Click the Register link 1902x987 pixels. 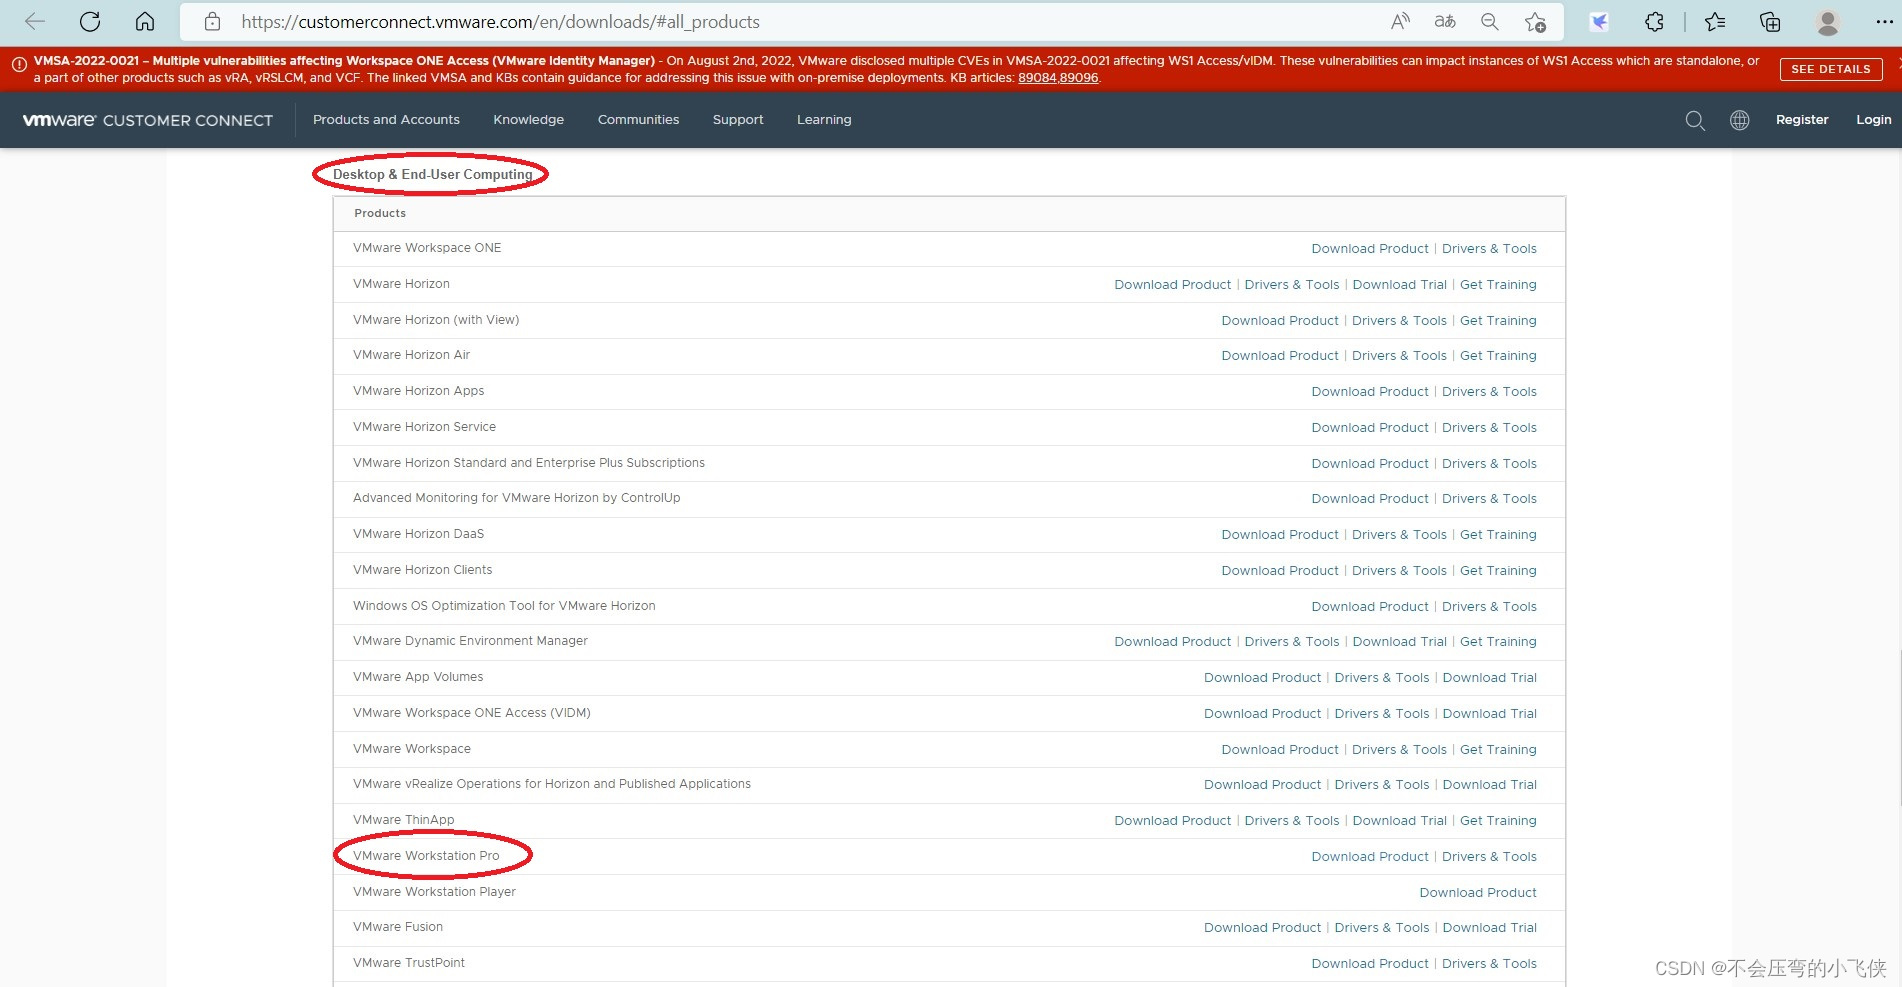(x=1802, y=119)
